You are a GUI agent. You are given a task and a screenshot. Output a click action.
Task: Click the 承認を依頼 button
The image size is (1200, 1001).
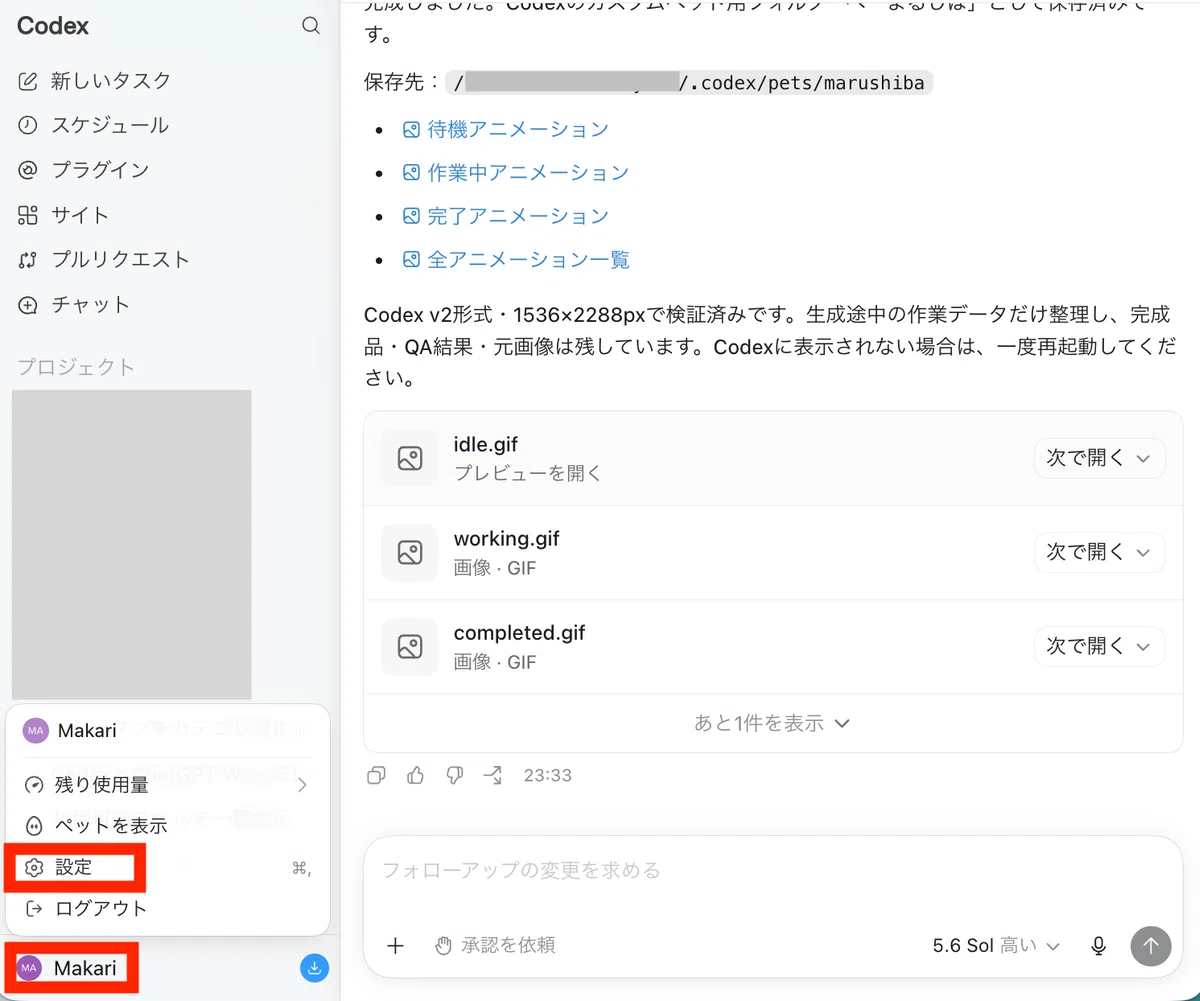tap(495, 945)
